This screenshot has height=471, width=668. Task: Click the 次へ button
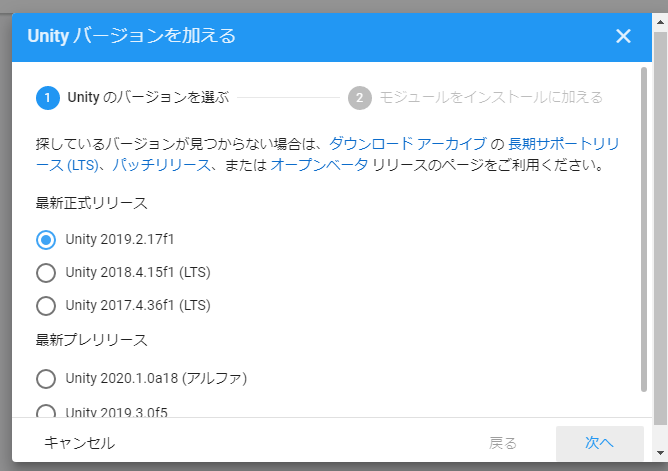(599, 443)
